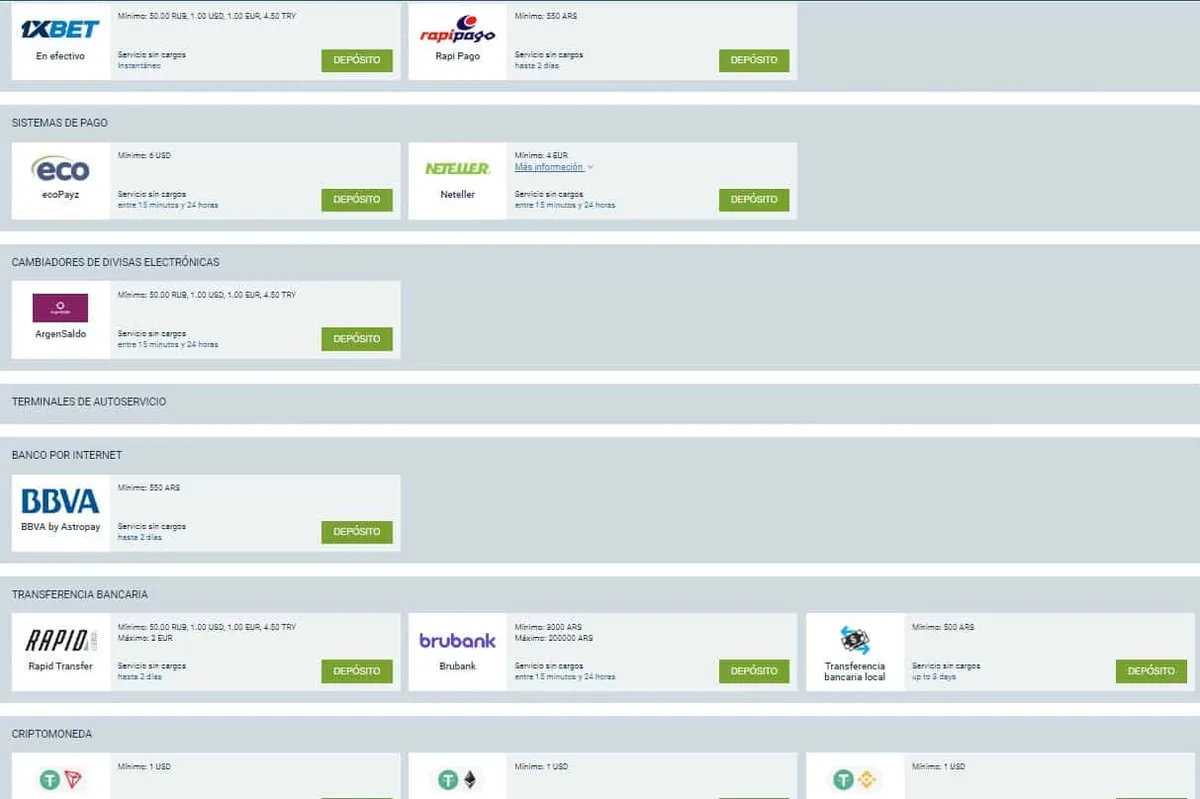Choose the ArgenSaldo purple logo
The height and width of the screenshot is (799, 1200).
click(x=60, y=308)
